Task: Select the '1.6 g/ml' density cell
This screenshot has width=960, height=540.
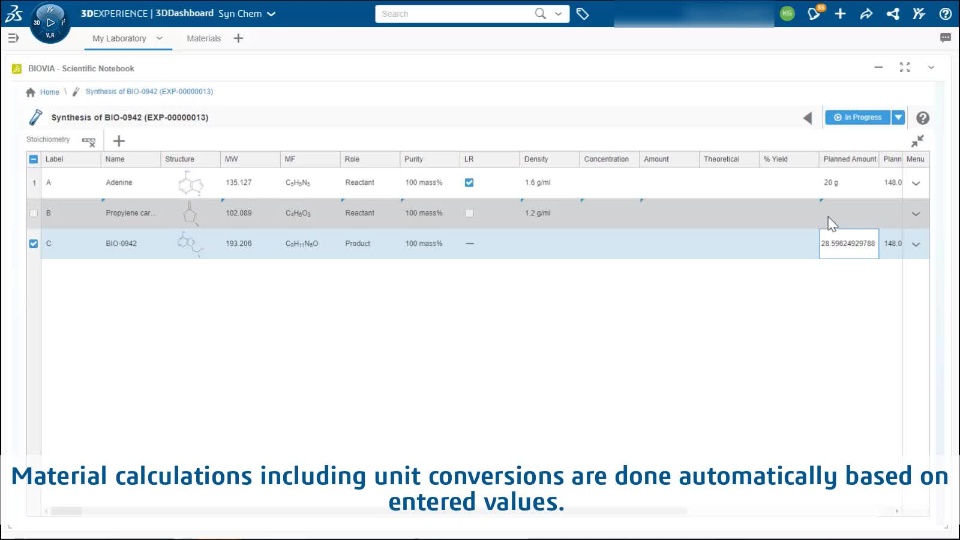Action: pos(549,182)
